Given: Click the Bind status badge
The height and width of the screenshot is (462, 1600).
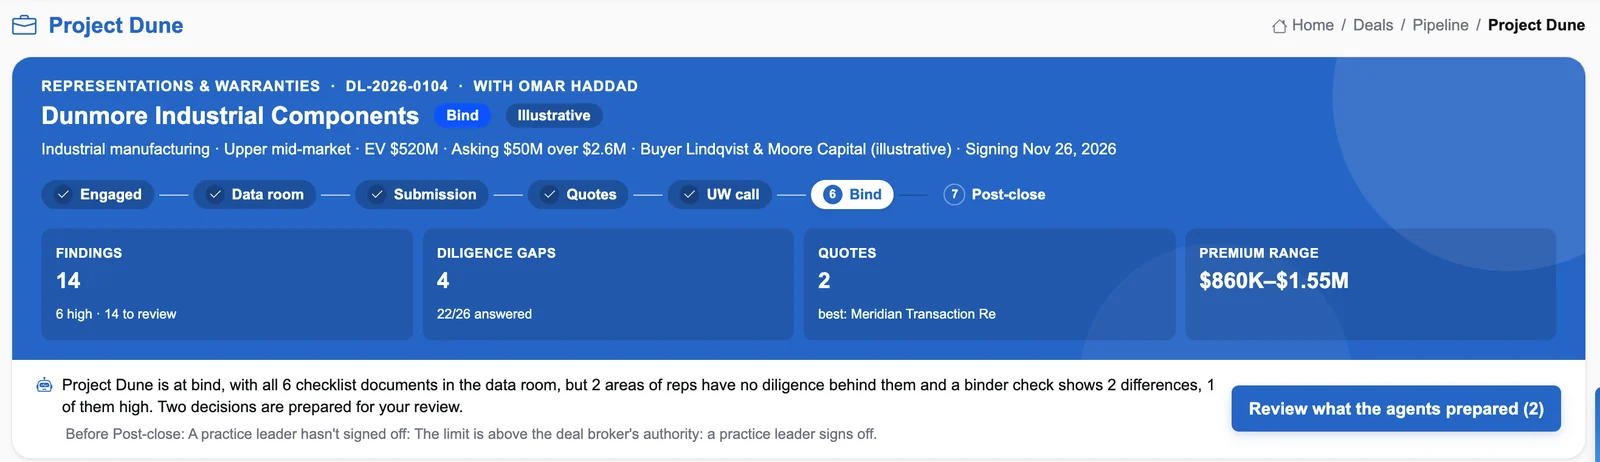Looking at the screenshot, I should [x=462, y=116].
